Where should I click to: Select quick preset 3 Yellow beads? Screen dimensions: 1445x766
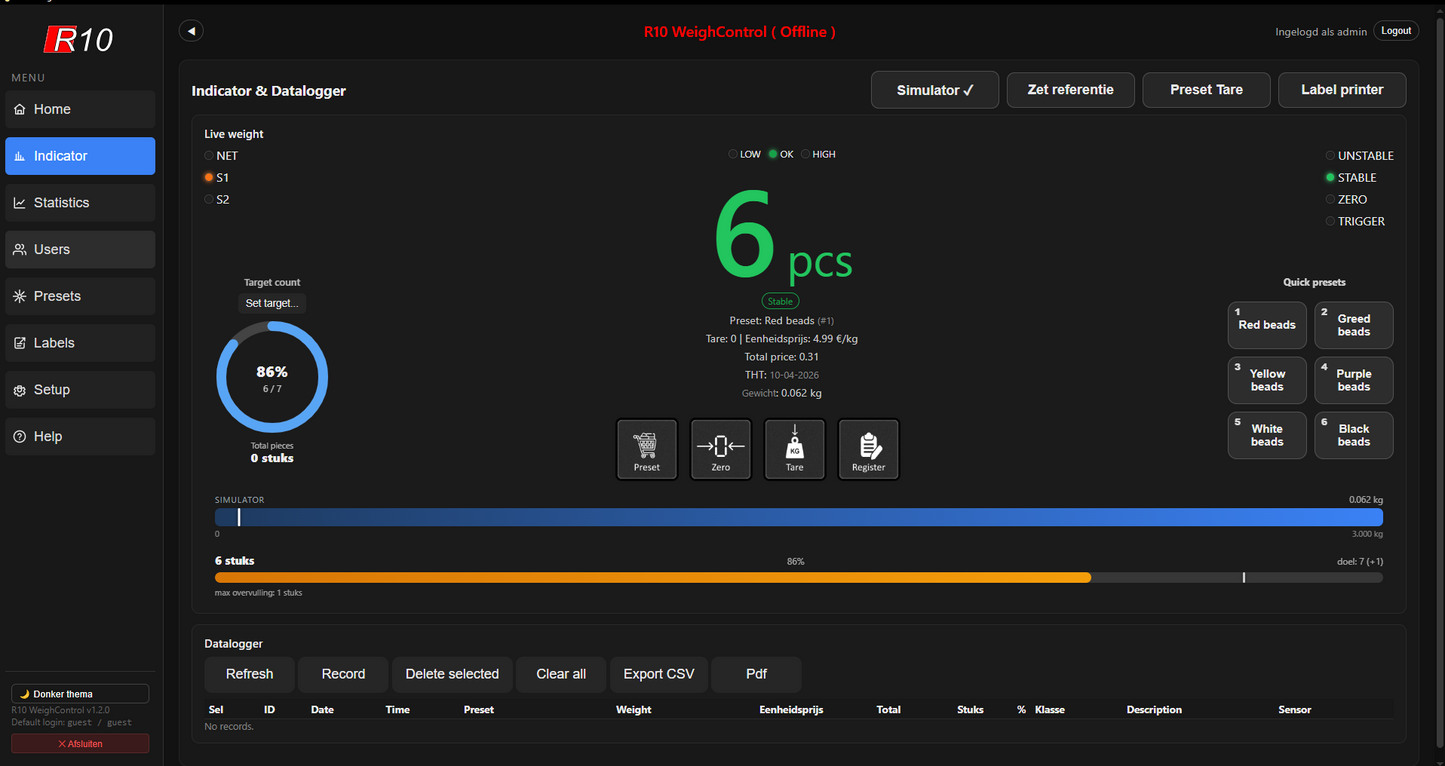click(x=1267, y=380)
